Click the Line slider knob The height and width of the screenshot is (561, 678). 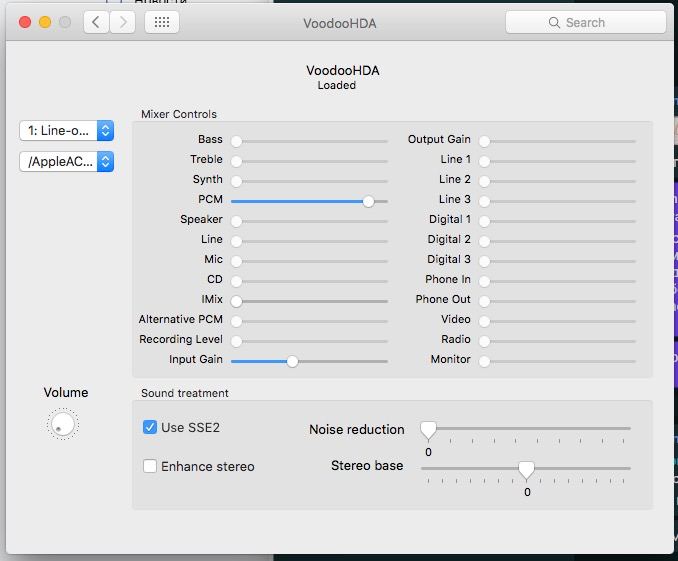(237, 241)
